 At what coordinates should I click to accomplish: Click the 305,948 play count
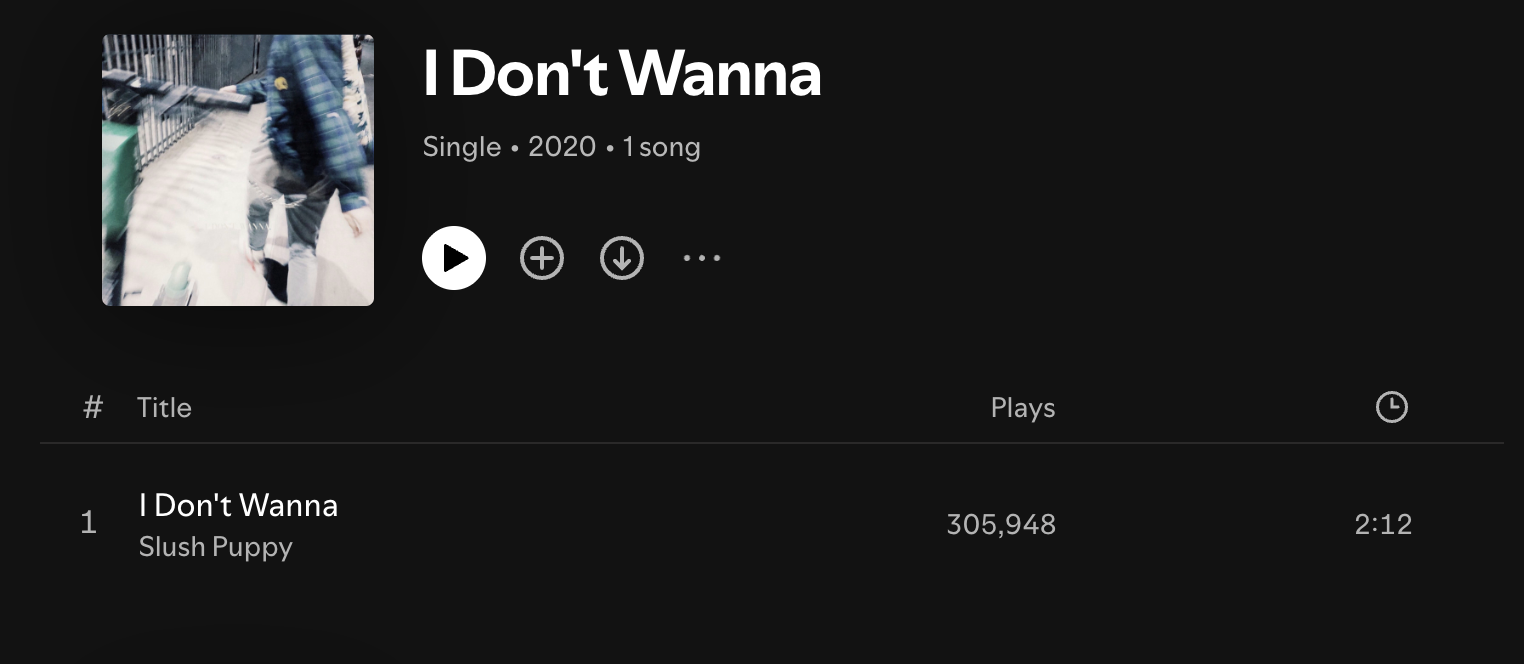(x=1001, y=524)
